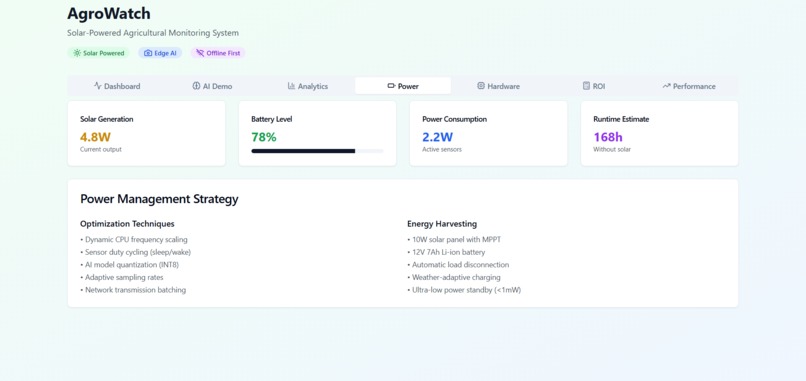Click the activity pulse icon on Dashboard tab
The width and height of the screenshot is (806, 381).
98,86
